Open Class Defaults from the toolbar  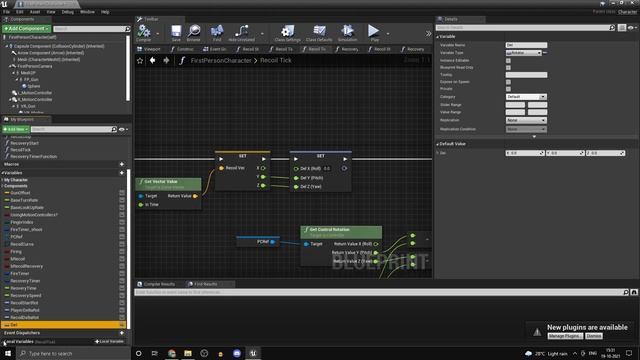(x=319, y=31)
